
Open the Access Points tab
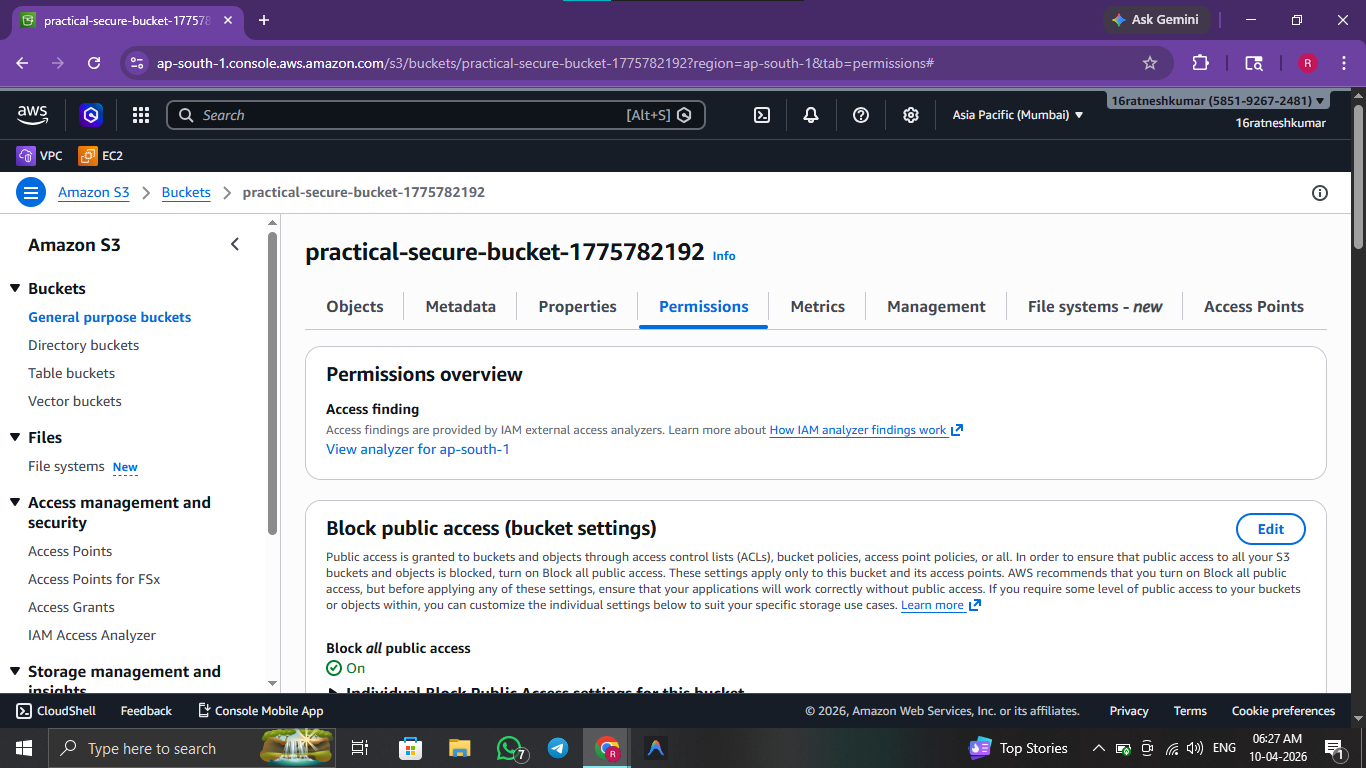pyautogui.click(x=1254, y=306)
